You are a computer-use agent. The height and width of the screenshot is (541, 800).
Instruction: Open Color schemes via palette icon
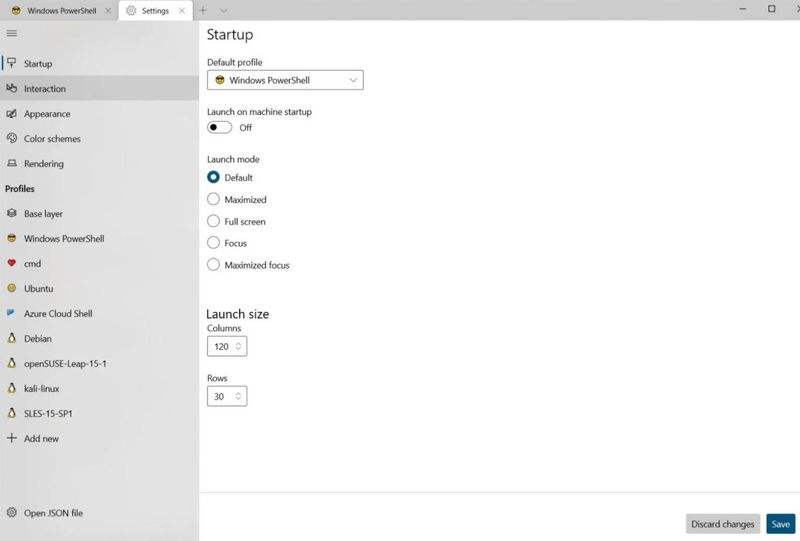[12, 139]
